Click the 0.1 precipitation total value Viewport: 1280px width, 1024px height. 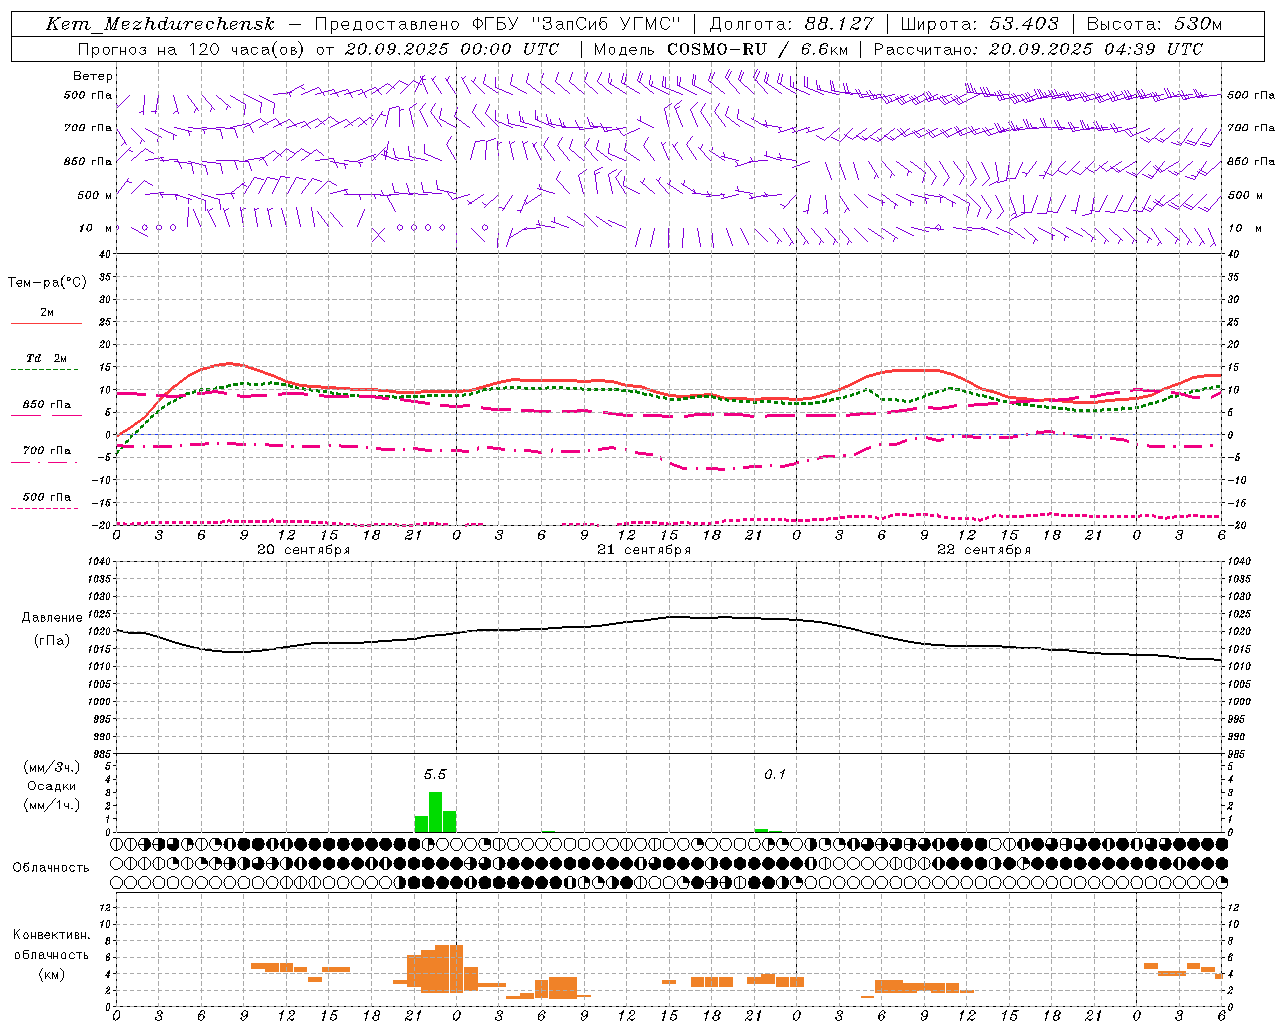(775, 775)
